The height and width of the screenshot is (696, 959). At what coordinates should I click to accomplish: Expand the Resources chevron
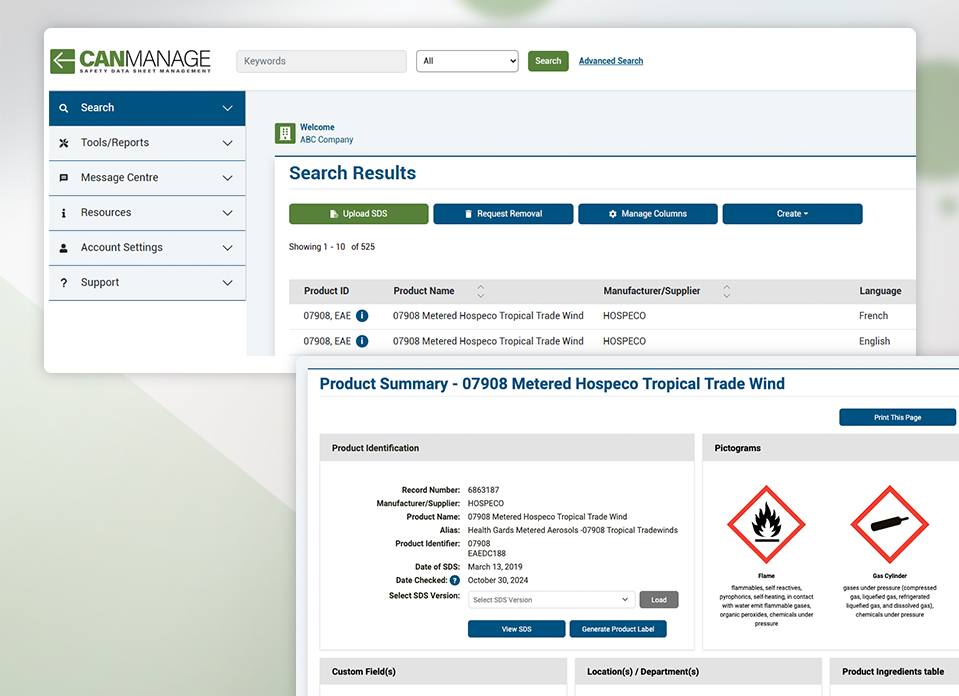pos(228,213)
